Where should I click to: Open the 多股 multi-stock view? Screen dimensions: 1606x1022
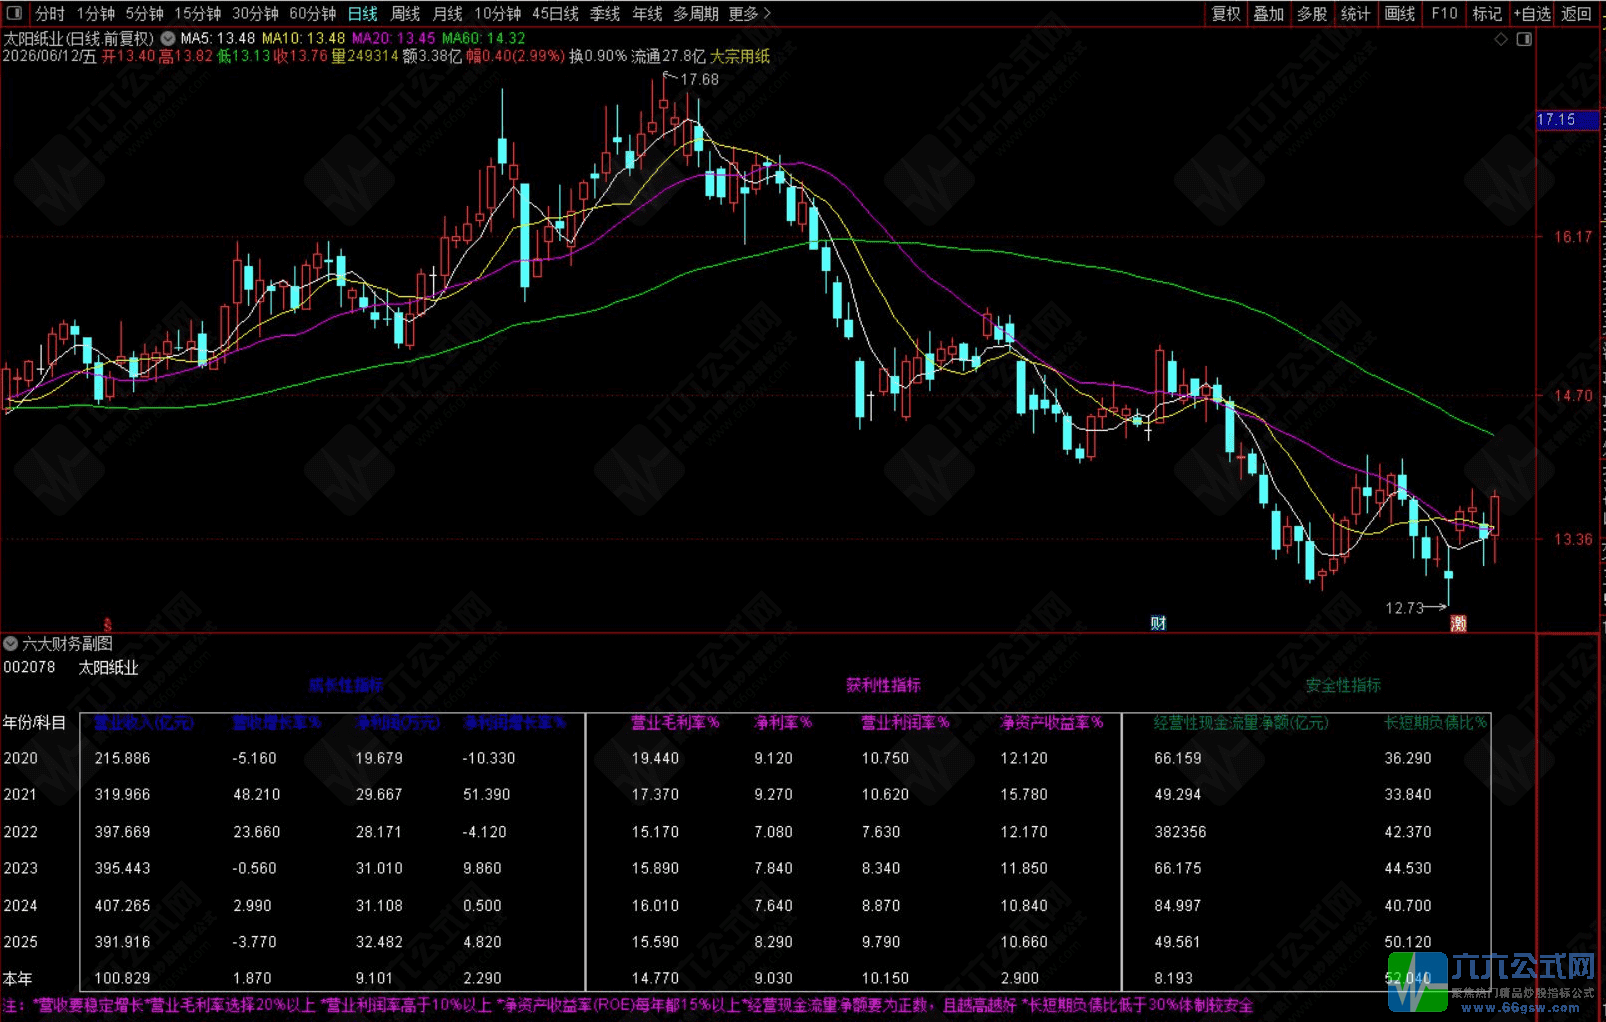point(1312,13)
